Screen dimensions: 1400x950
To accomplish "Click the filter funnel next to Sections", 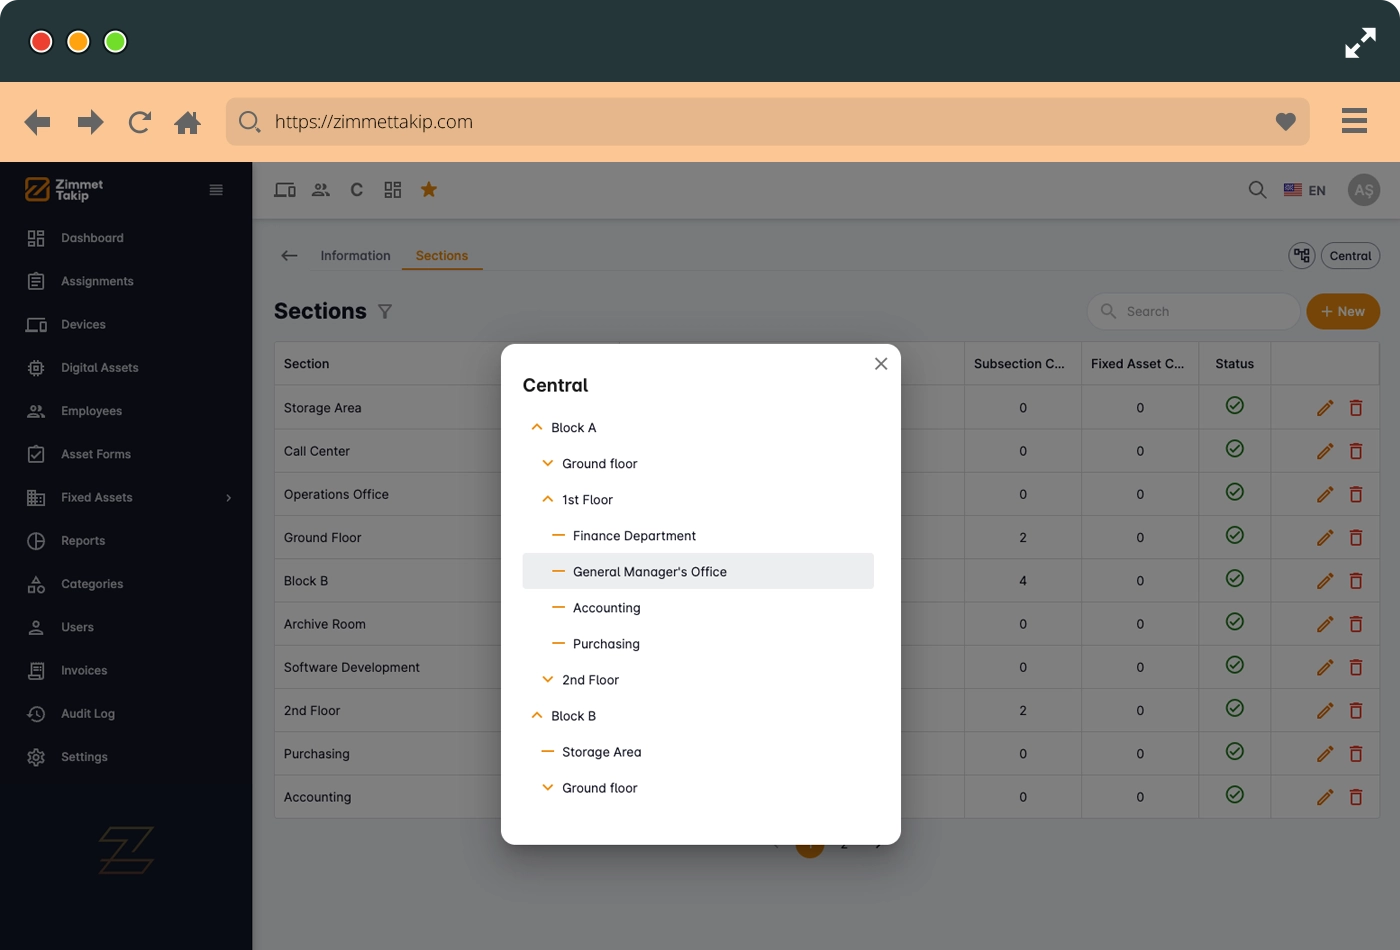I will (385, 312).
